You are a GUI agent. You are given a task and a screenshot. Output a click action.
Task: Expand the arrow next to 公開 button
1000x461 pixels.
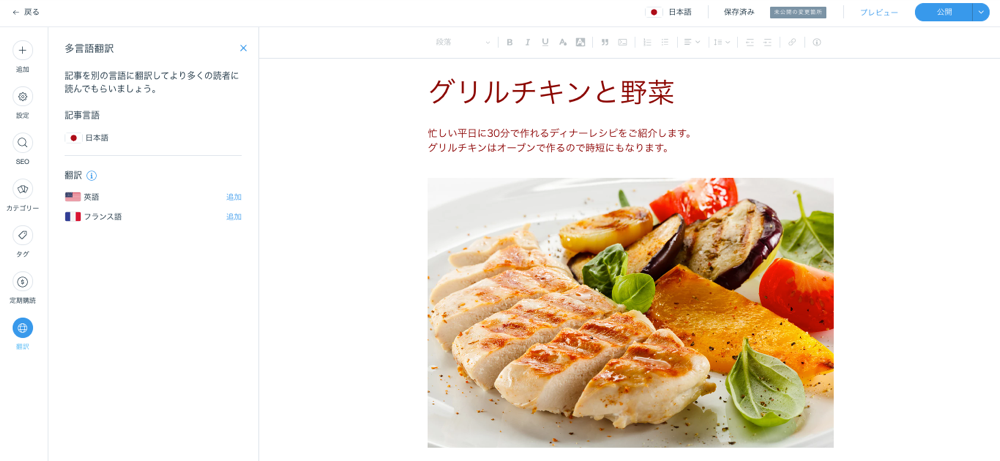tap(981, 12)
